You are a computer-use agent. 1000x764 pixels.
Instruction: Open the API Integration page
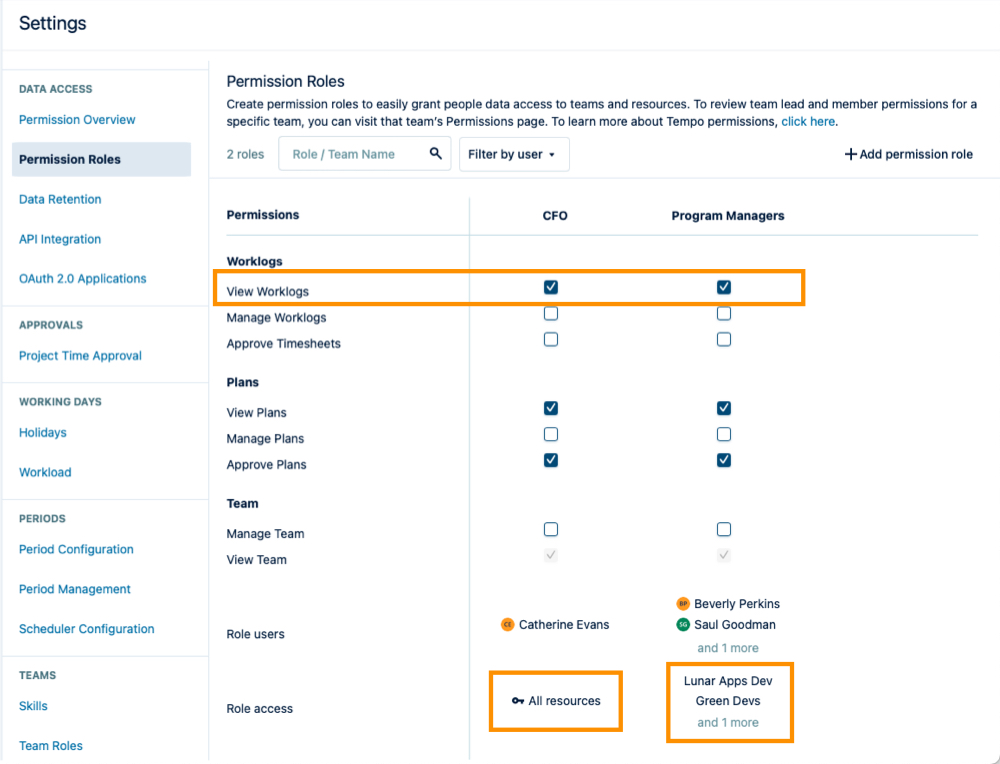click(x=60, y=239)
